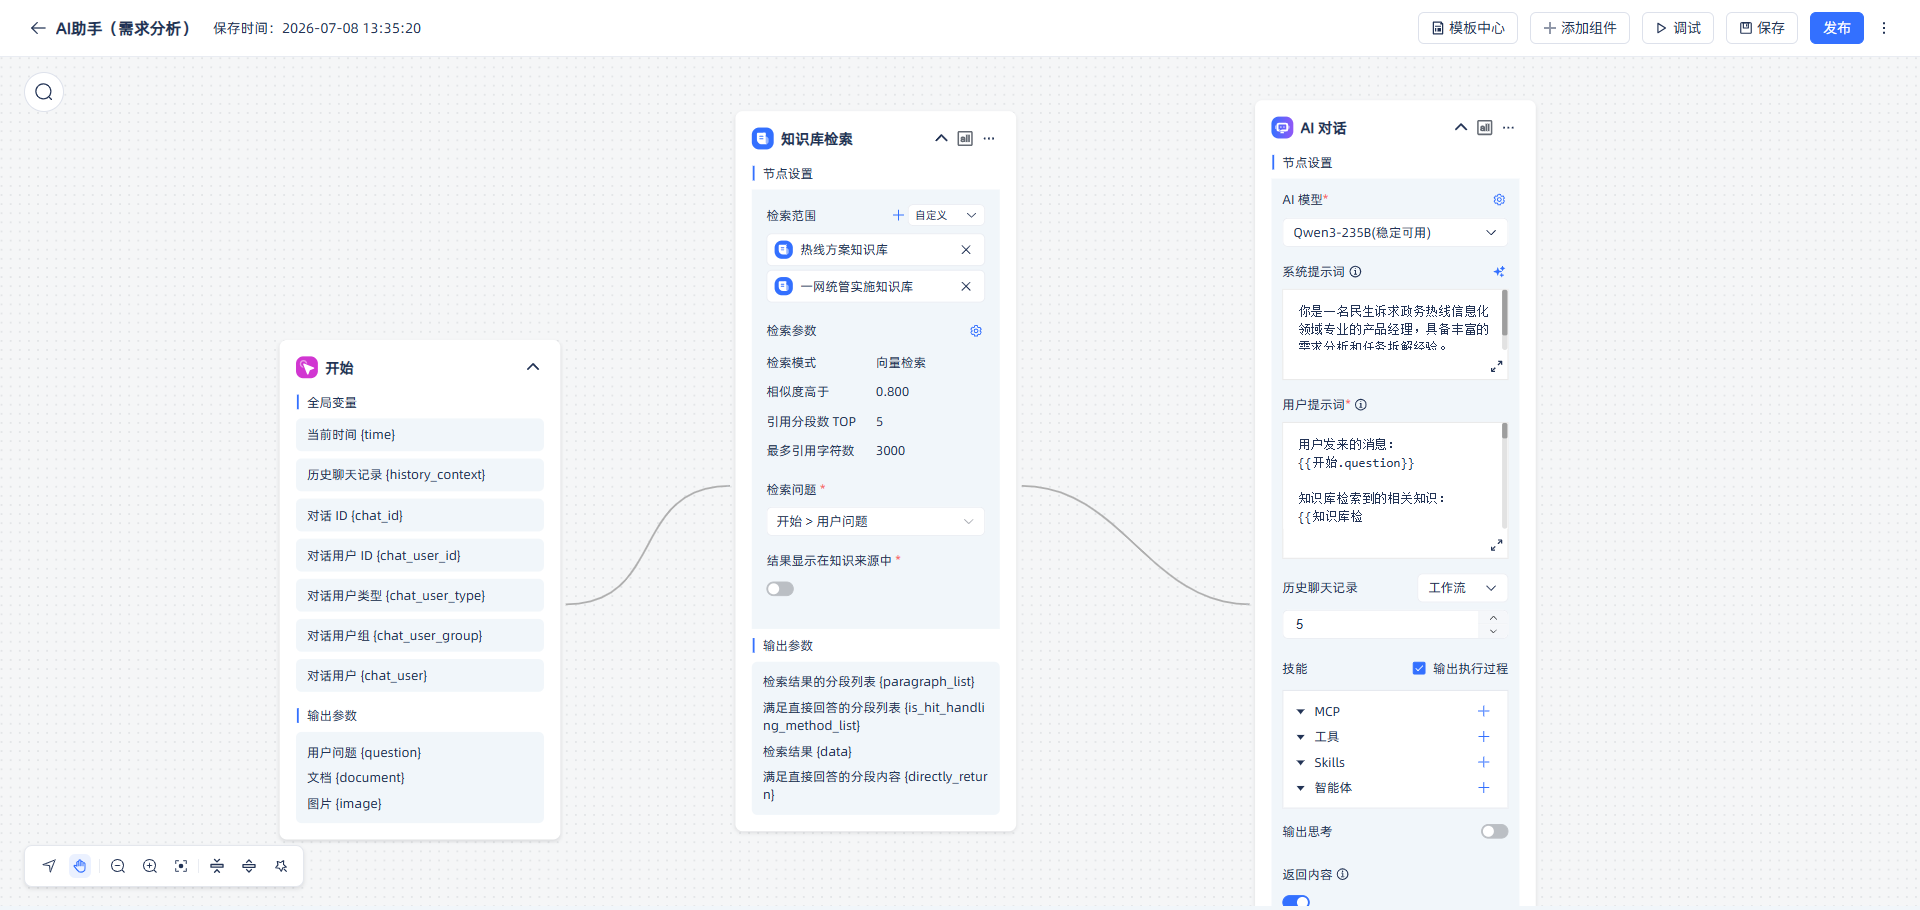
Task: Click the auto-layout beautify icon
Action: tap(281, 866)
